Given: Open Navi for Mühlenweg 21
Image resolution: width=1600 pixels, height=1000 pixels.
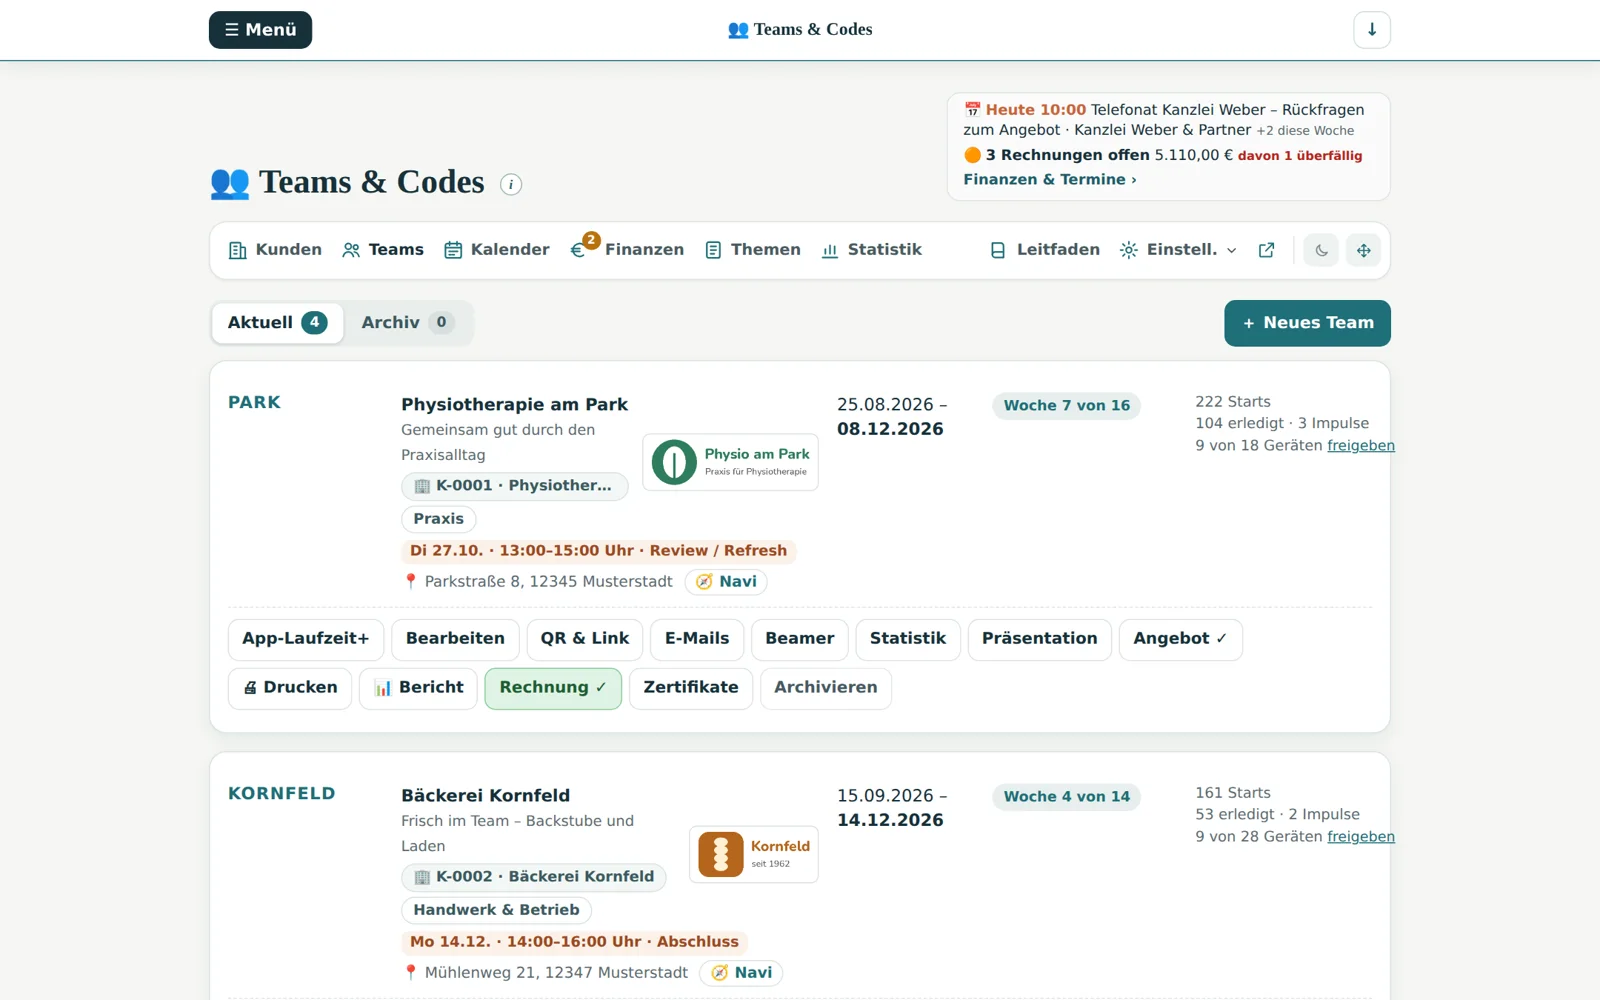Looking at the screenshot, I should 741,973.
